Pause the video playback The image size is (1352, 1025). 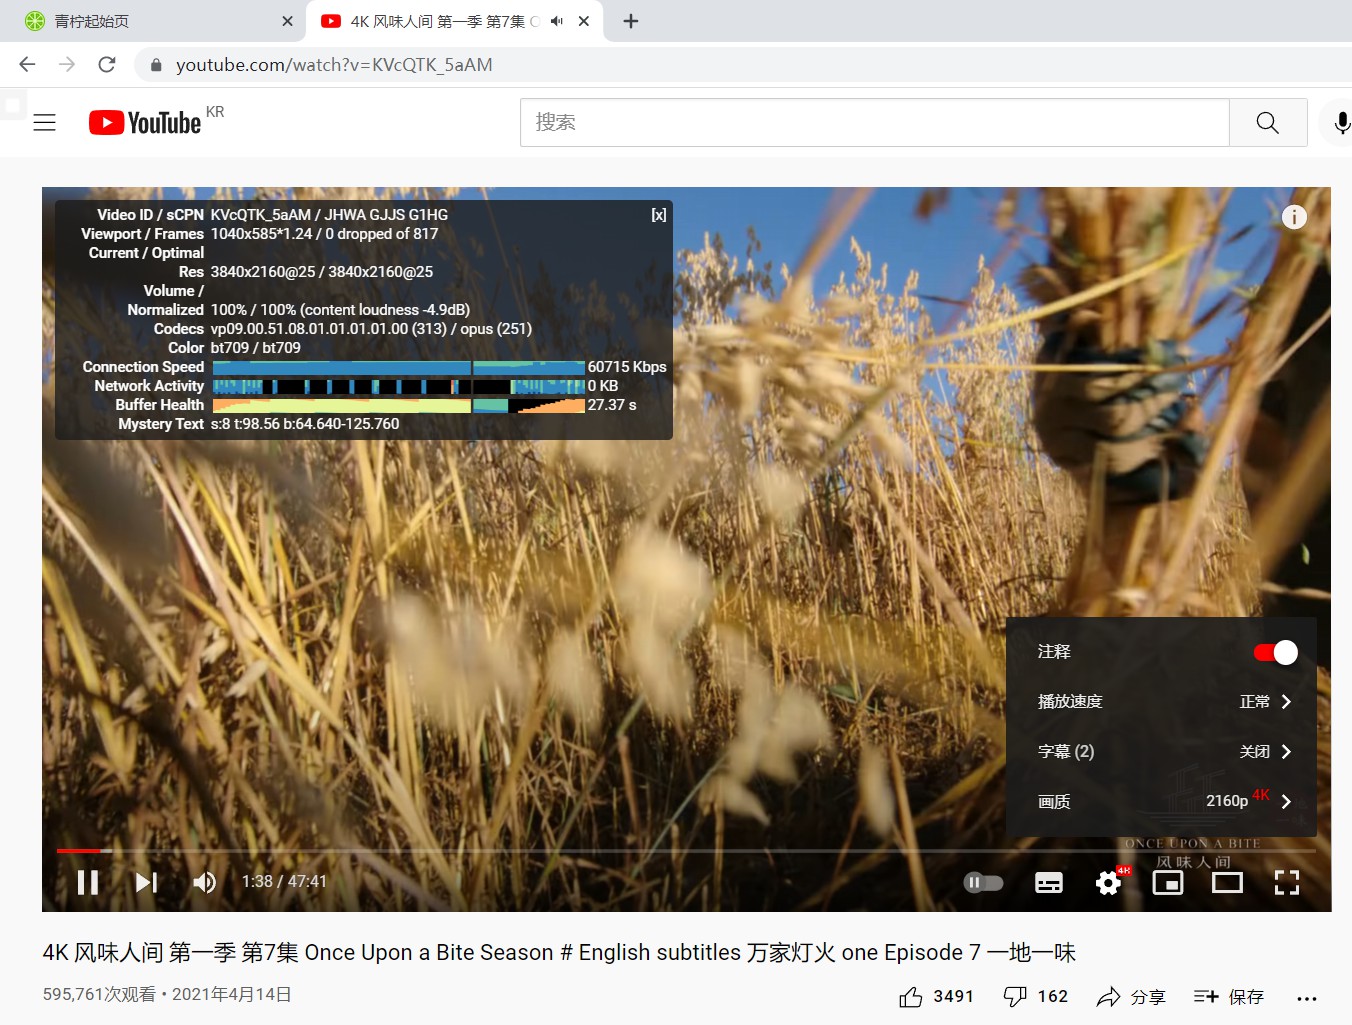point(88,882)
